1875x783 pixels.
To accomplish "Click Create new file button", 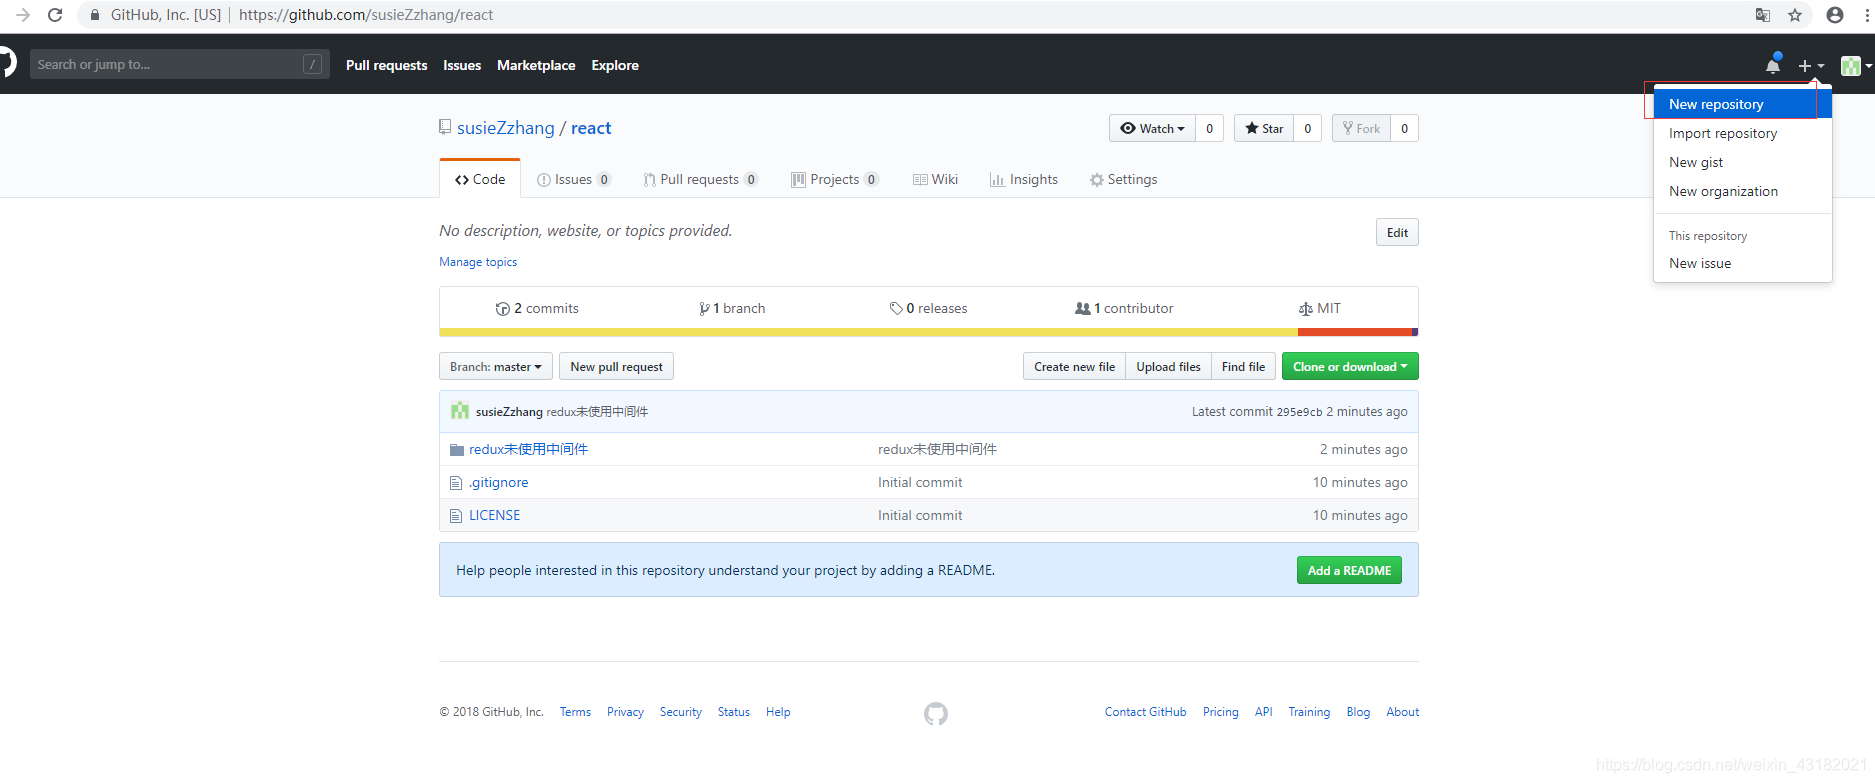I will pos(1075,367).
